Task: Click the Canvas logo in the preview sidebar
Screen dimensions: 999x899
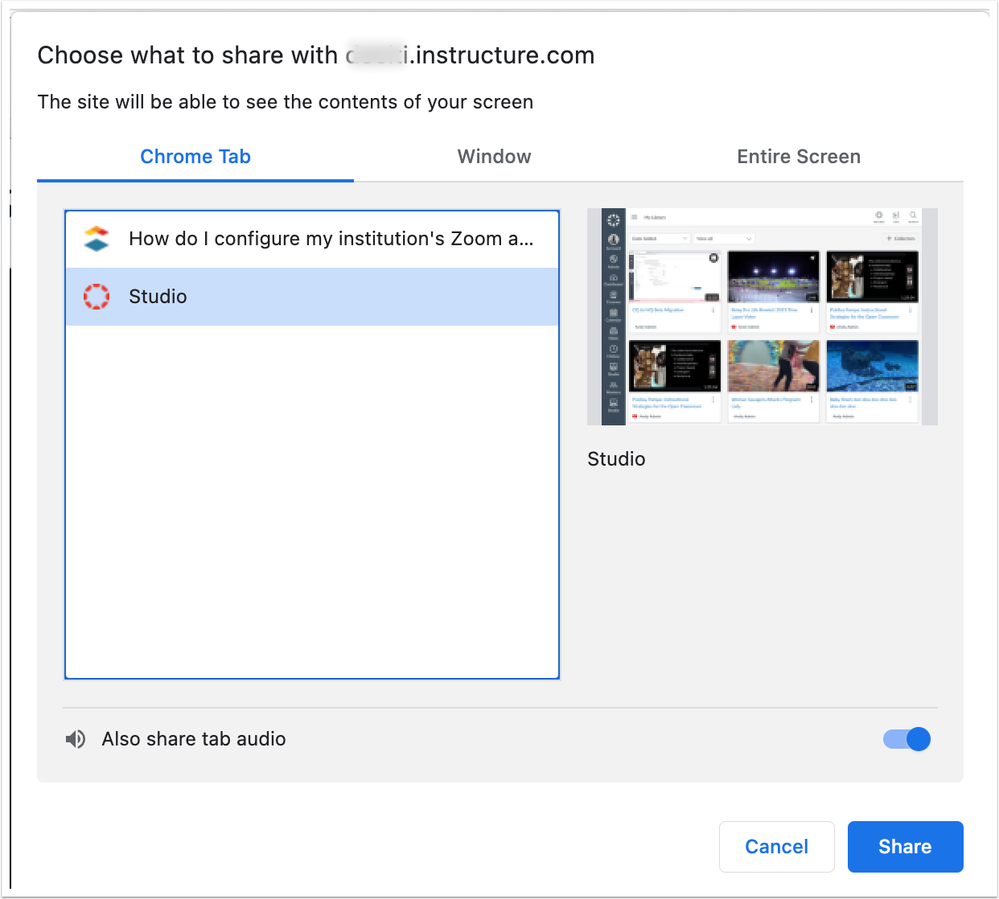Action: (613, 221)
